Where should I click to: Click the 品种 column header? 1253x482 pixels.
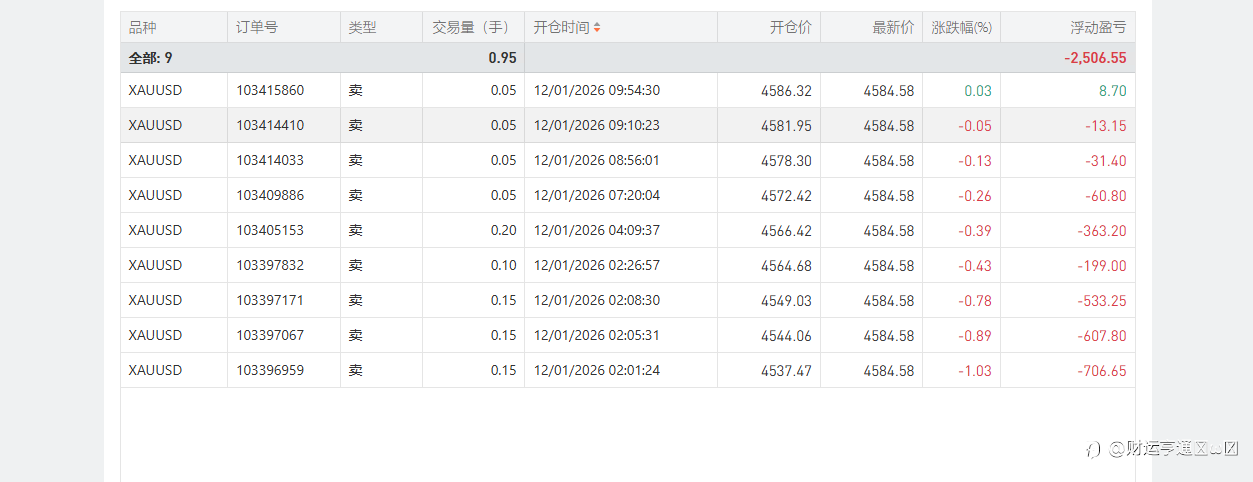[x=143, y=28]
